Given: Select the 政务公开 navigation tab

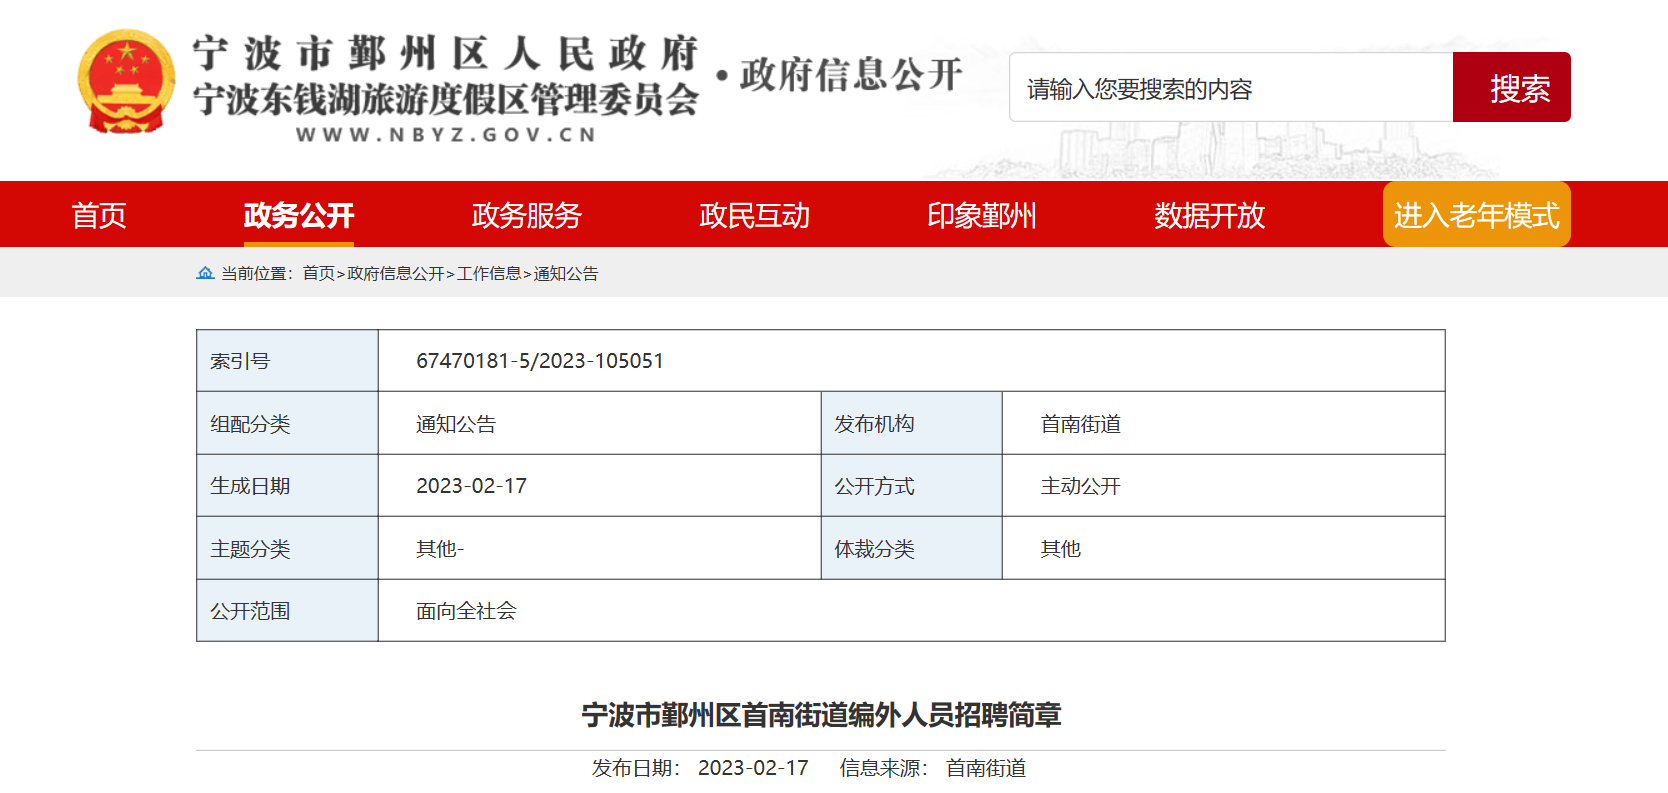Looking at the screenshot, I should click(x=299, y=215).
